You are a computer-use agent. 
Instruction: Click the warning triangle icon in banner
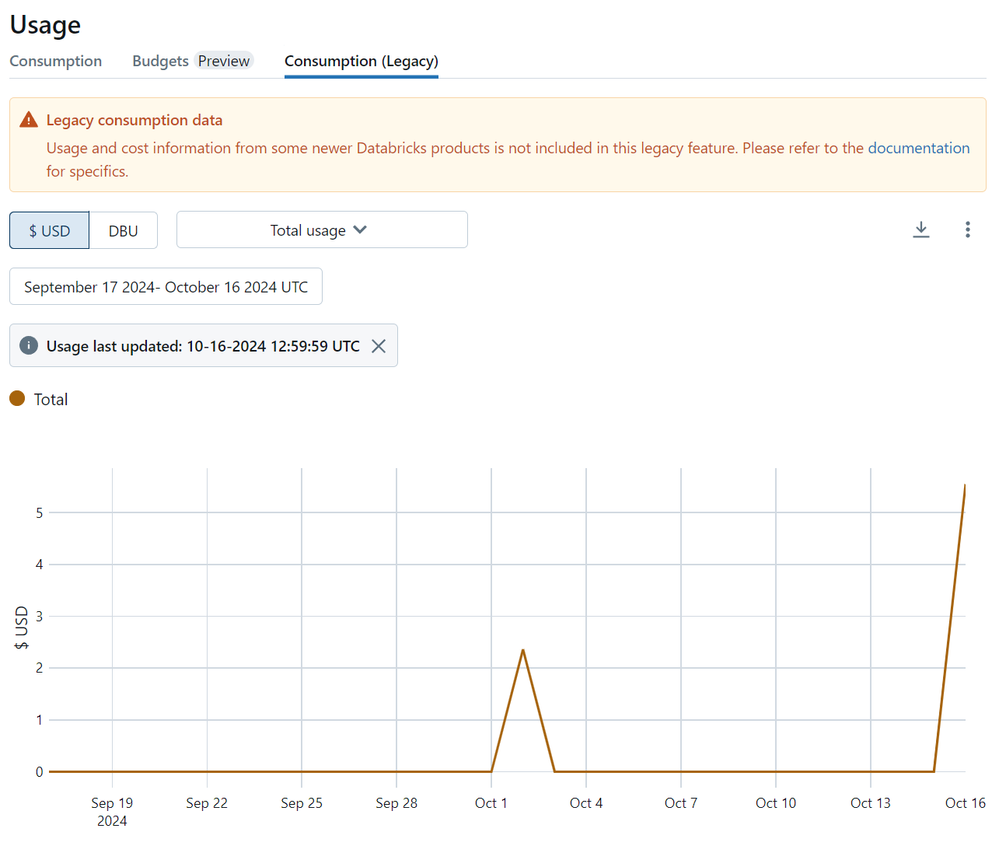[29, 120]
